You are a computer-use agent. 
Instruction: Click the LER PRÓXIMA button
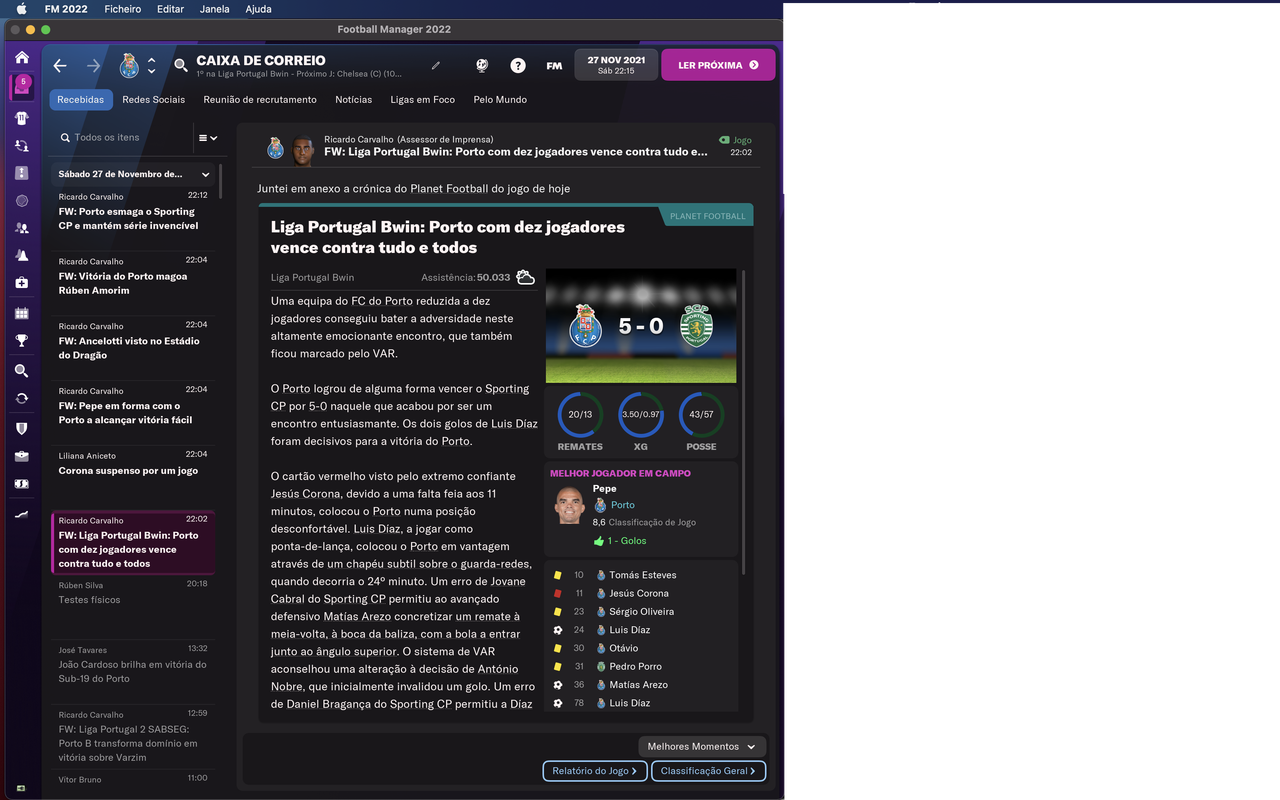click(718, 65)
